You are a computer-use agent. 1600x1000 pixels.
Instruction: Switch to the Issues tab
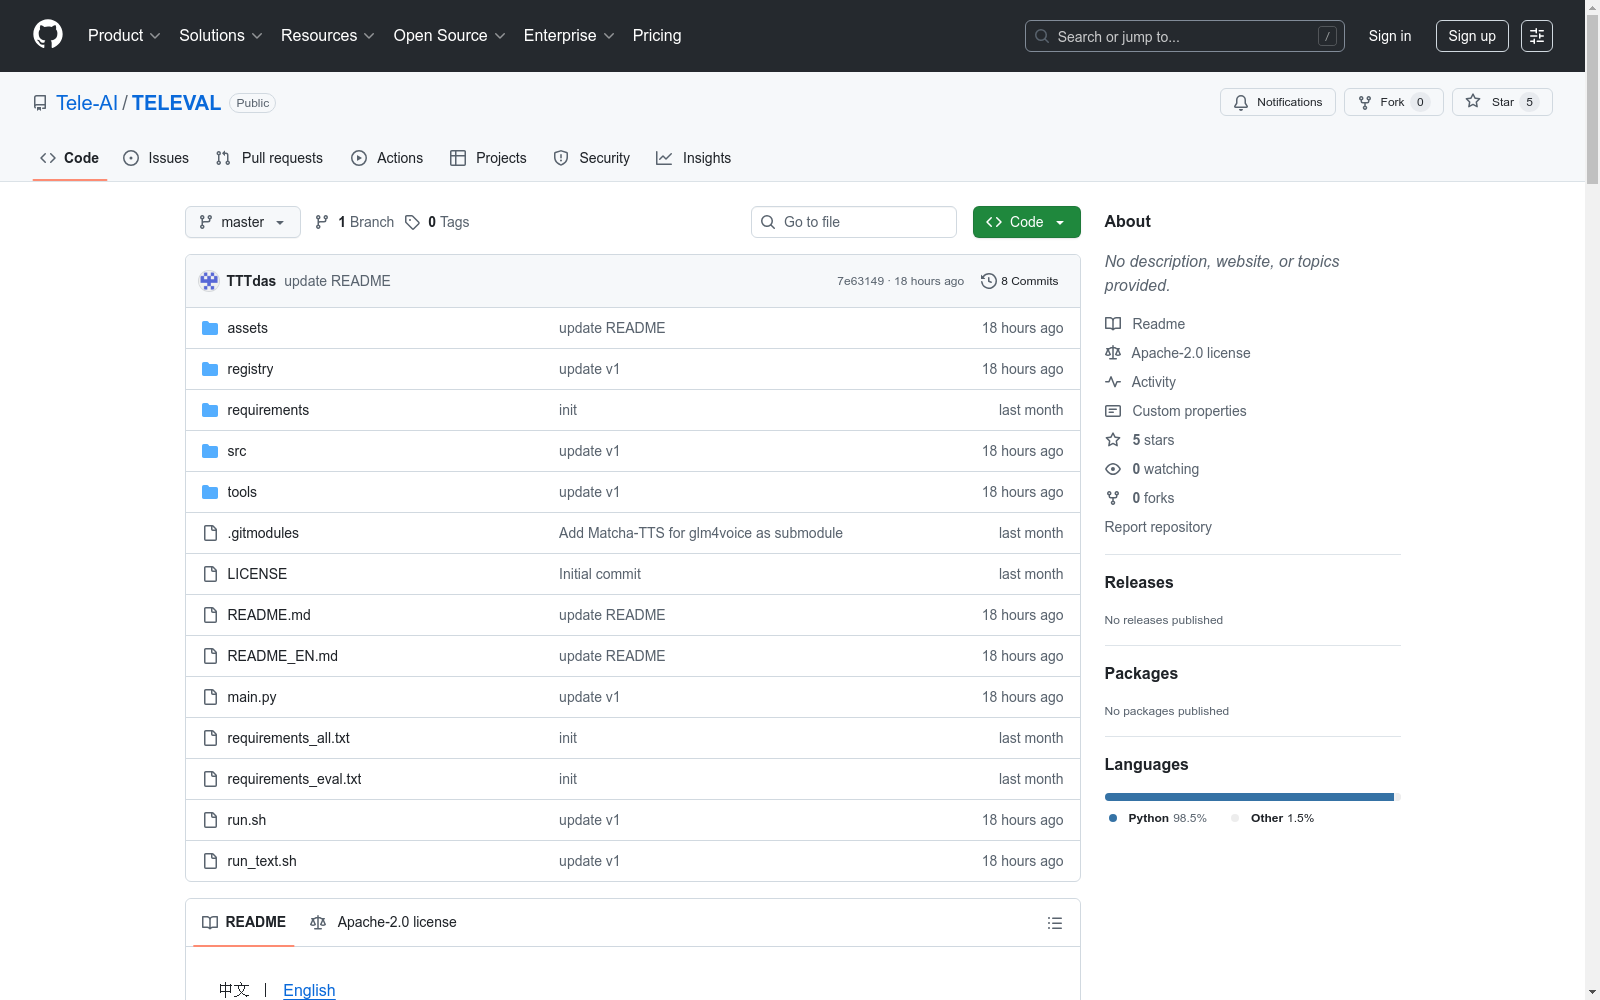pyautogui.click(x=156, y=158)
